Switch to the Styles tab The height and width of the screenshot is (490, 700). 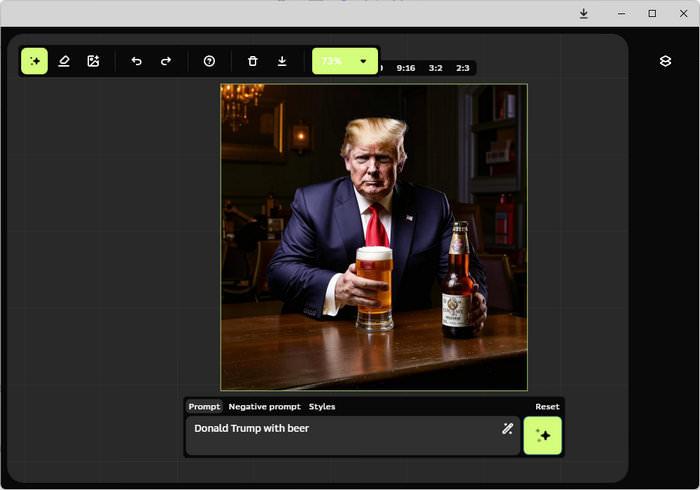[322, 407]
